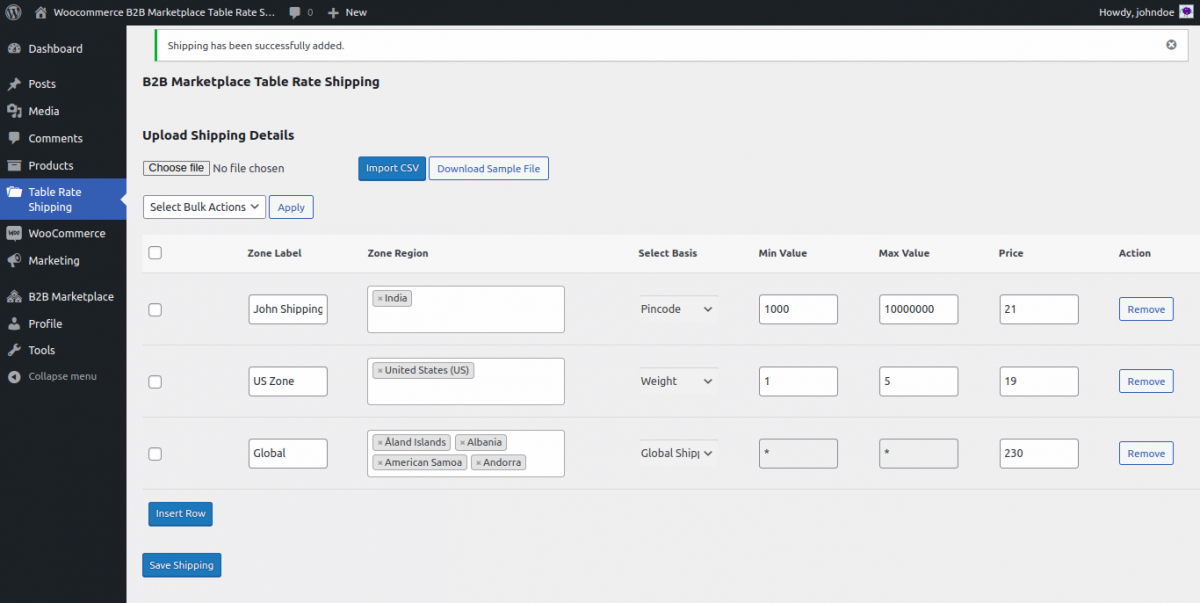1200x603 pixels.
Task: Click the WordPress logo icon
Action: pos(14,12)
